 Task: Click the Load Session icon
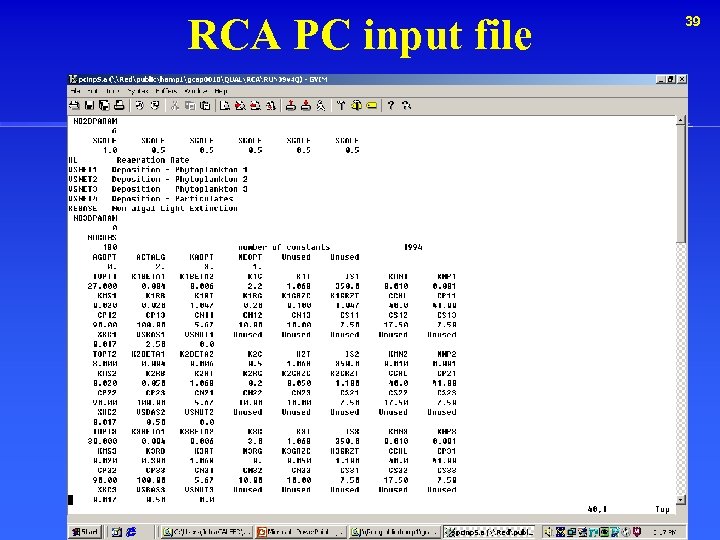(x=290, y=106)
